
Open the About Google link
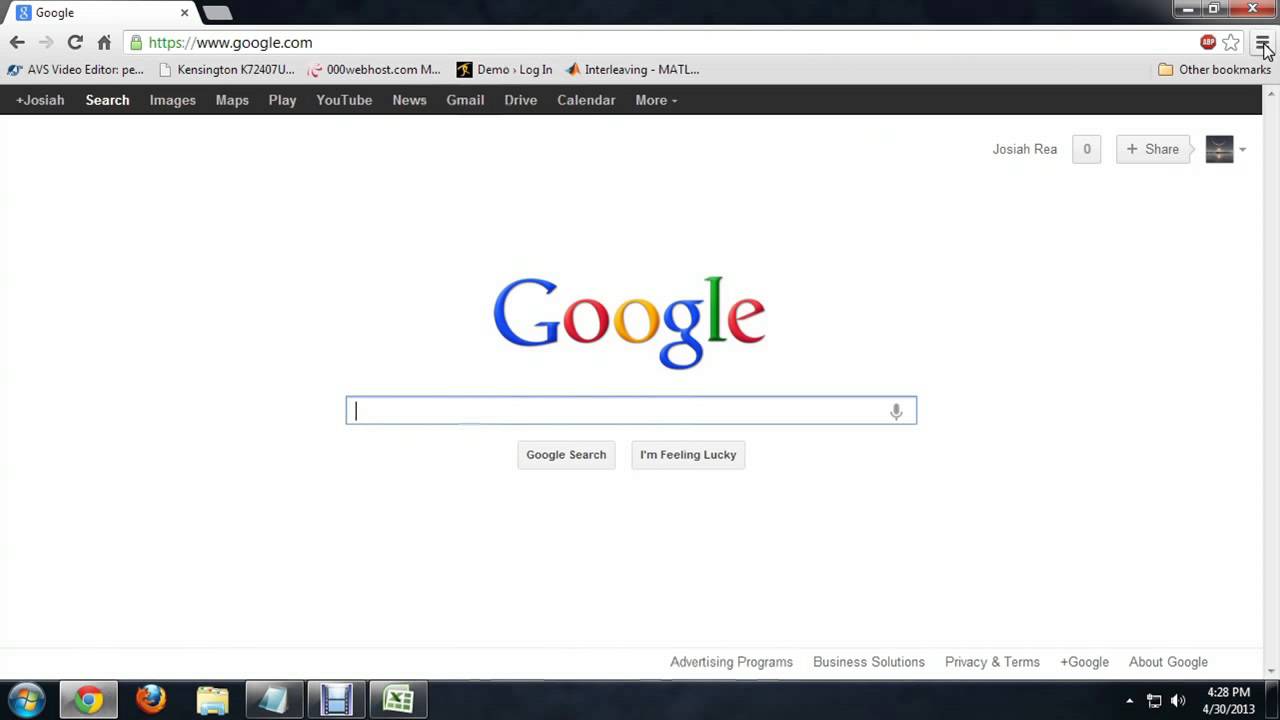point(1168,662)
